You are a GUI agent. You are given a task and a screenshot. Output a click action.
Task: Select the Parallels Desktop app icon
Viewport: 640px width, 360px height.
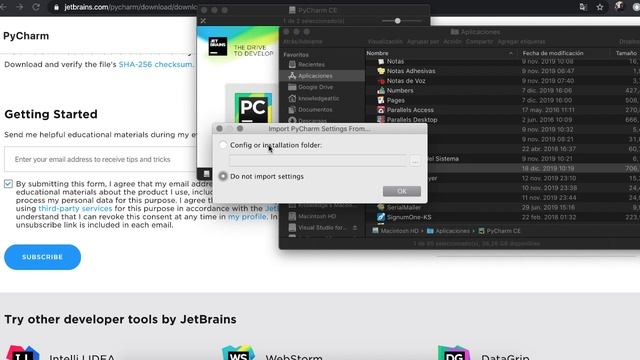(x=381, y=120)
